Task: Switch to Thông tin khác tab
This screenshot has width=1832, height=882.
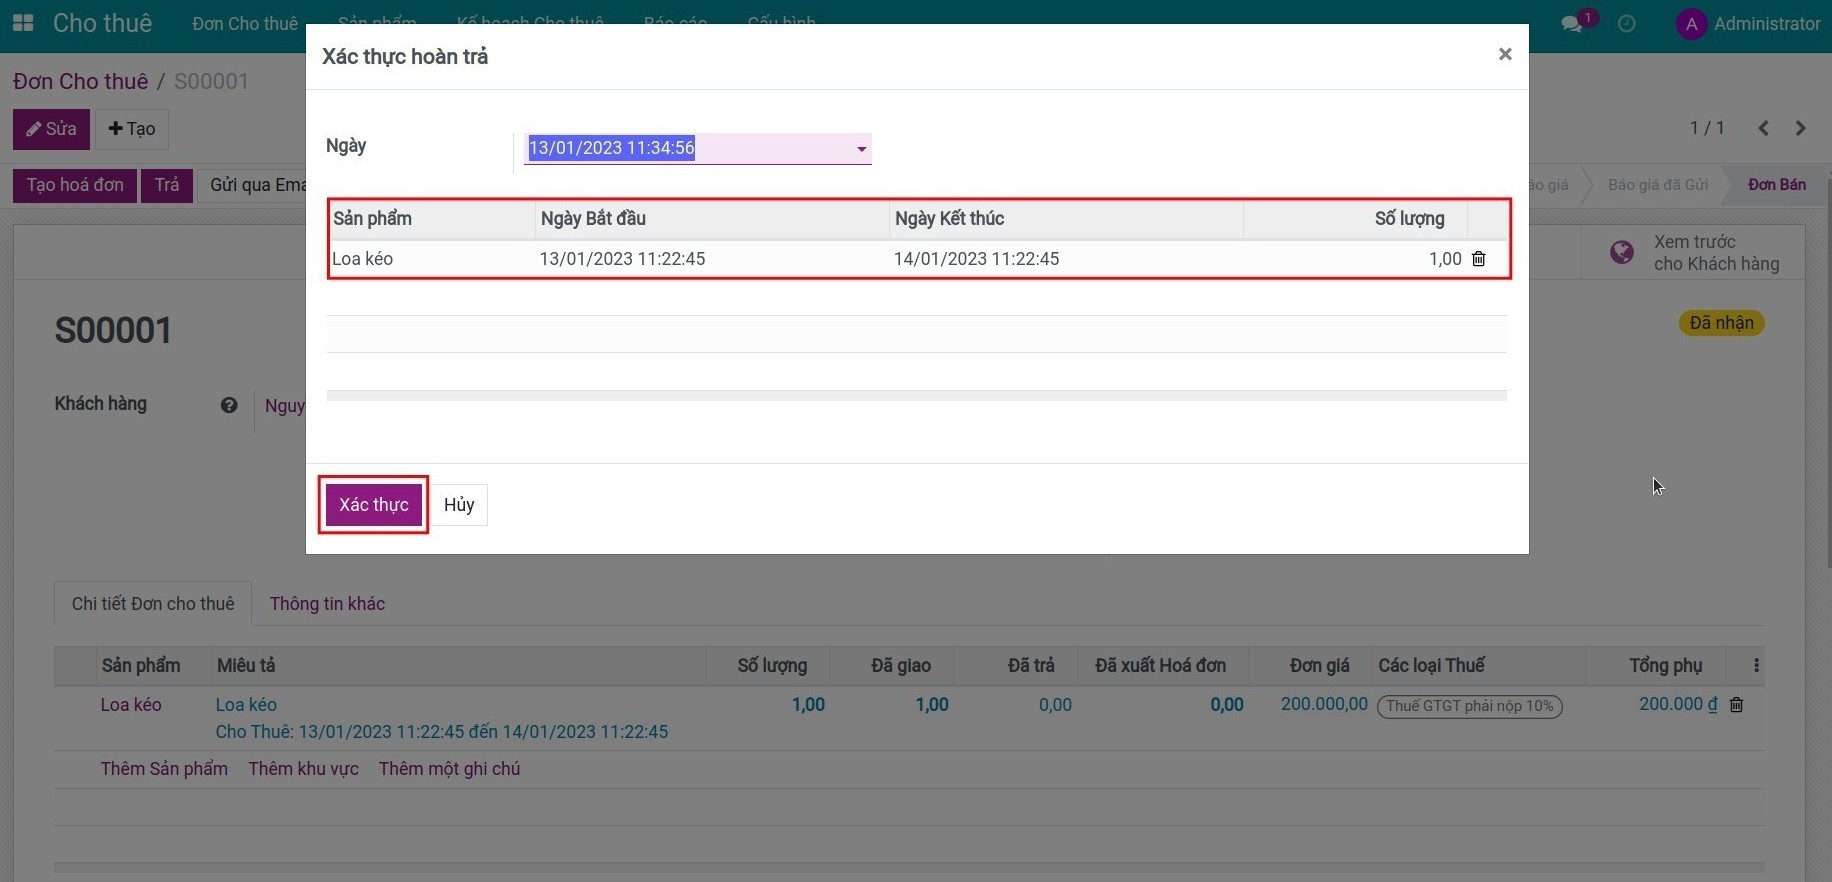Action: [x=327, y=604]
